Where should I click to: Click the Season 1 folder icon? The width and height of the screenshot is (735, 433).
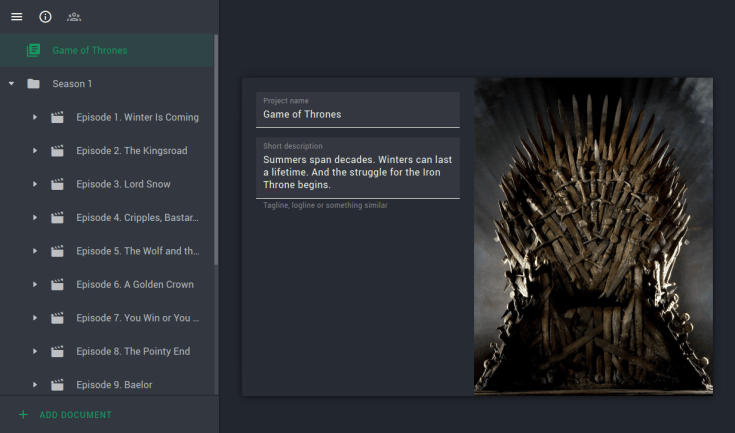pyautogui.click(x=33, y=84)
